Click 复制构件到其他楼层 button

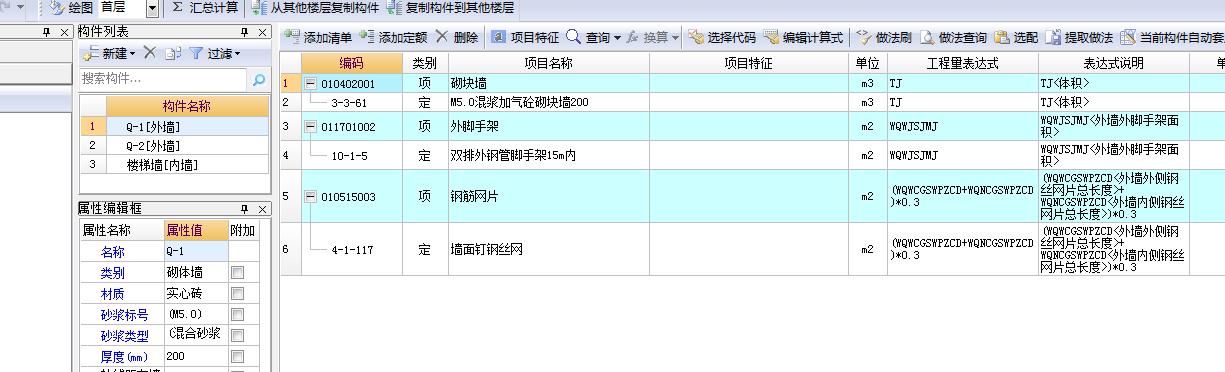pos(450,8)
